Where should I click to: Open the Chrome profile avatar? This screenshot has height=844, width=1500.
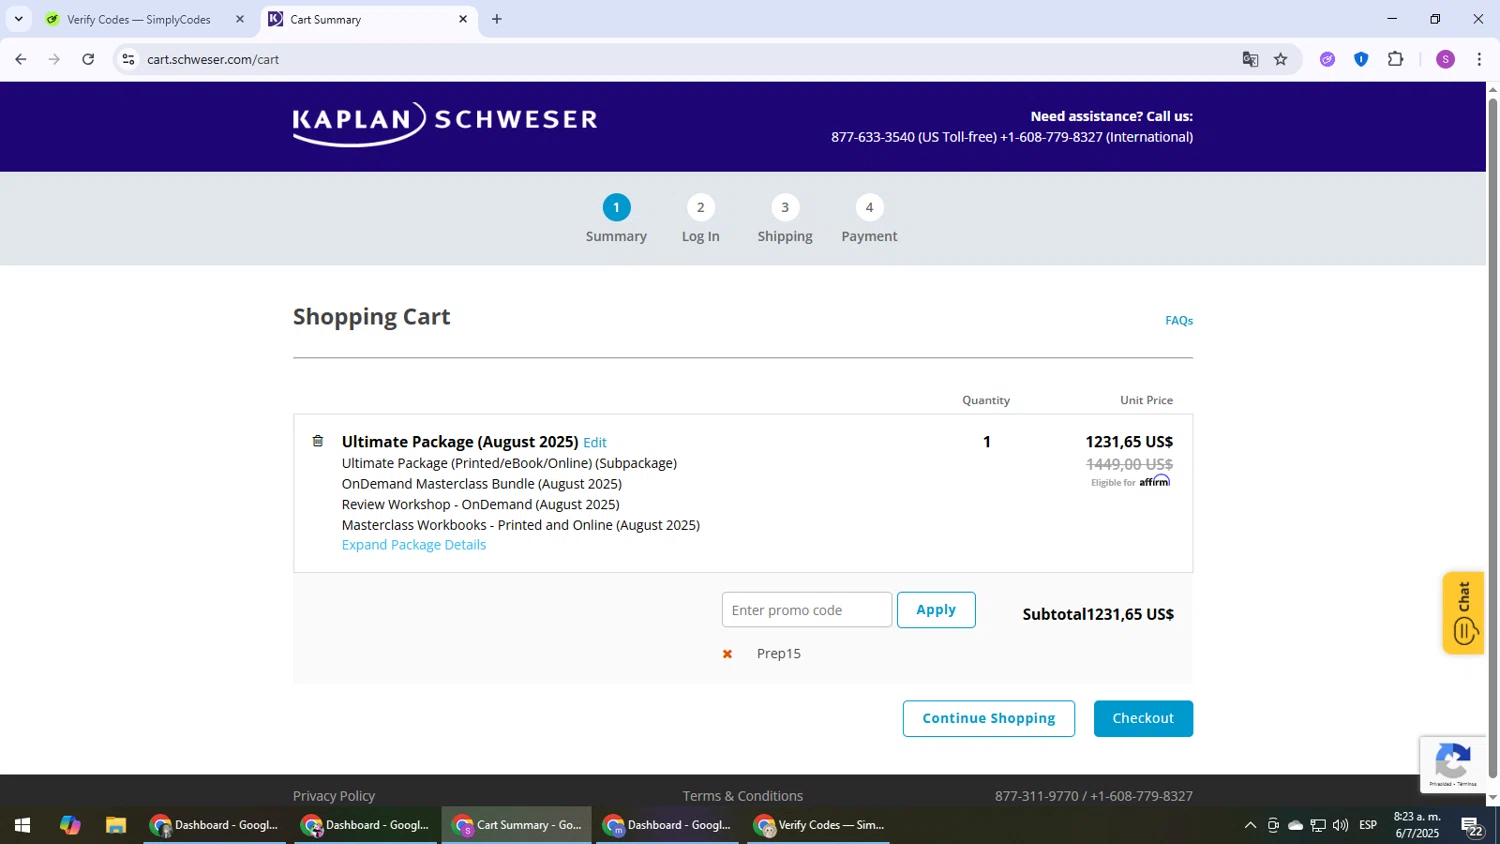click(x=1445, y=59)
